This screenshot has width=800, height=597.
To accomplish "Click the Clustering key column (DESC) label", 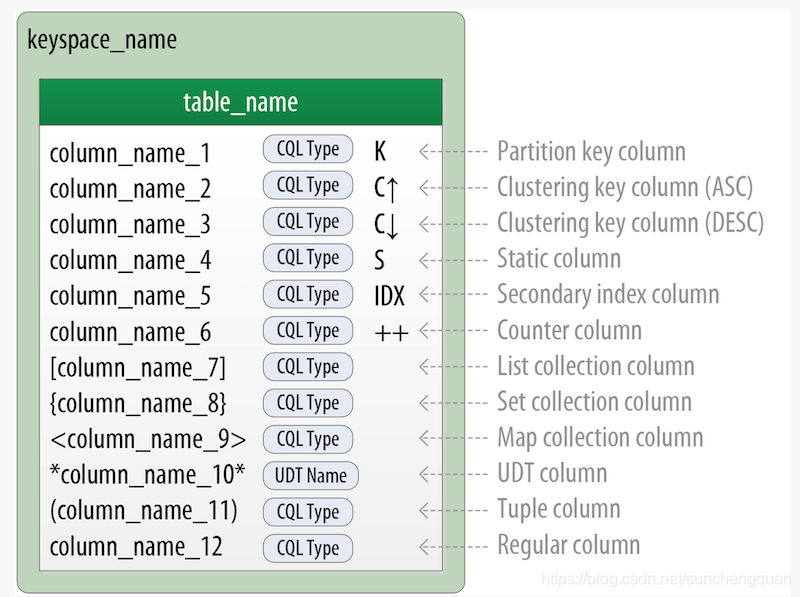I will click(x=631, y=223).
